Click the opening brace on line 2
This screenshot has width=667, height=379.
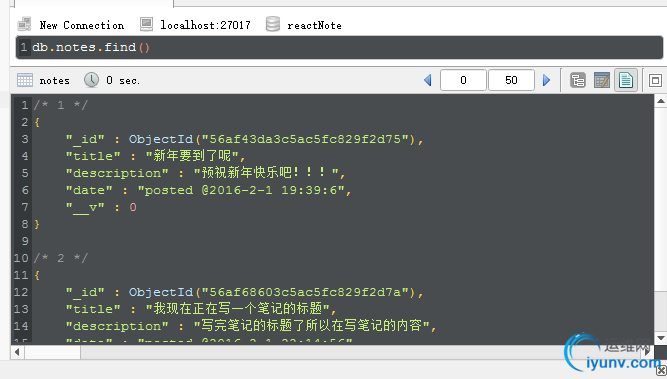coord(37,122)
